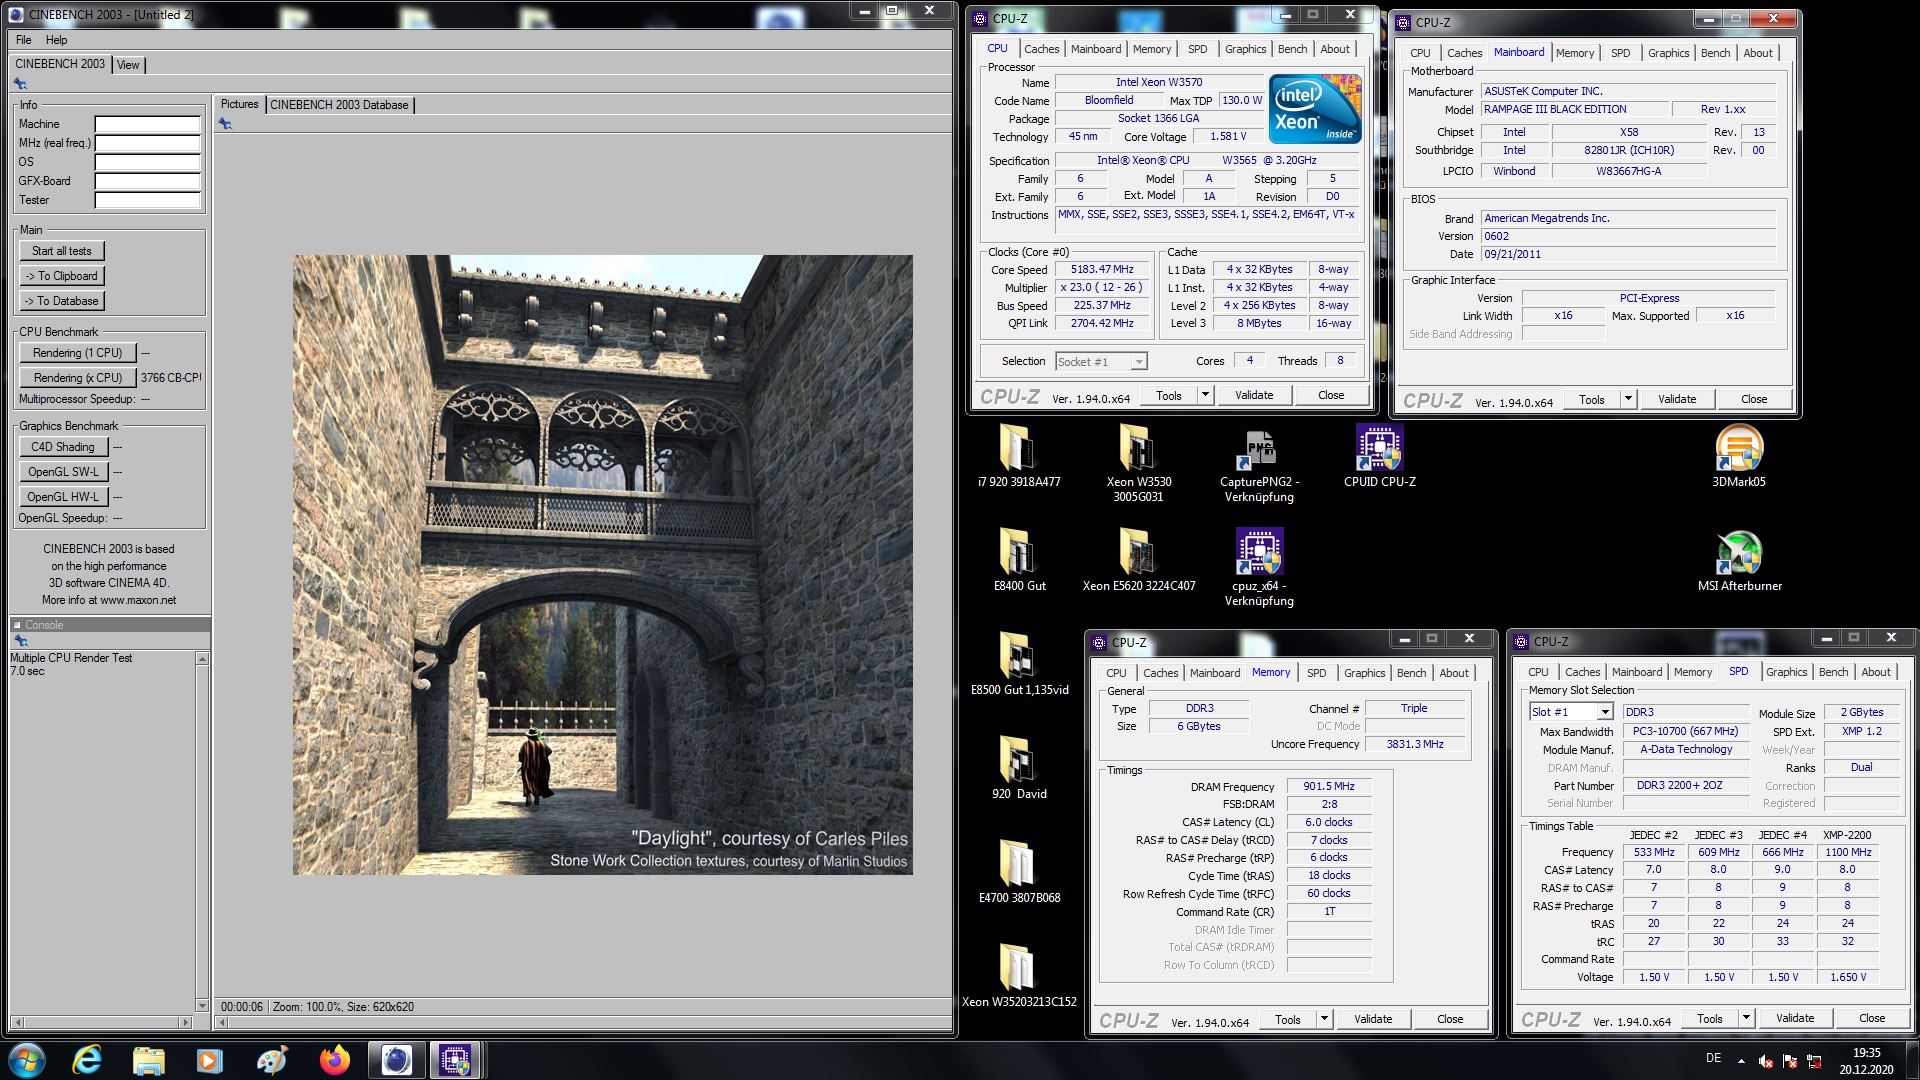This screenshot has width=1920, height=1080.
Task: Switch to the CINEBENCH taskbar button
Action: [396, 1060]
